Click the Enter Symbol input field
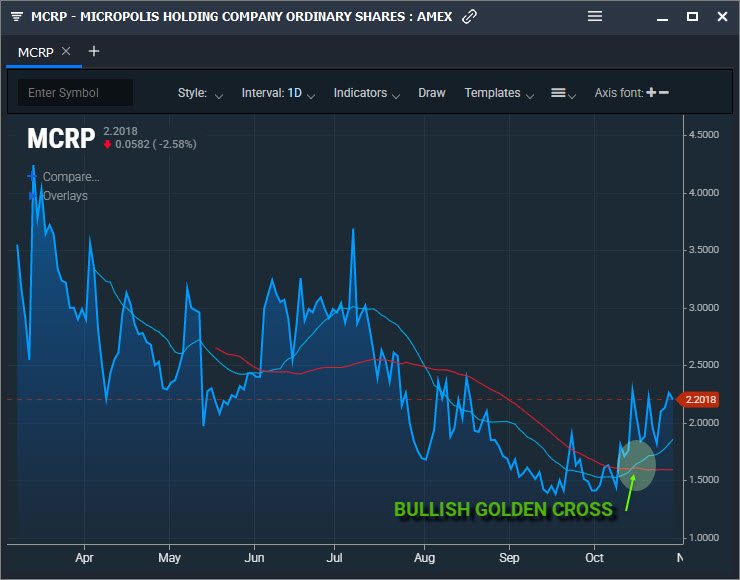This screenshot has width=740, height=580. 75,93
